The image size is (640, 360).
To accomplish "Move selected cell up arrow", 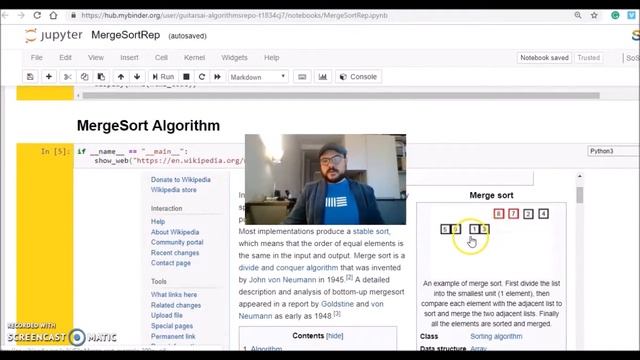I will [x=121, y=77].
